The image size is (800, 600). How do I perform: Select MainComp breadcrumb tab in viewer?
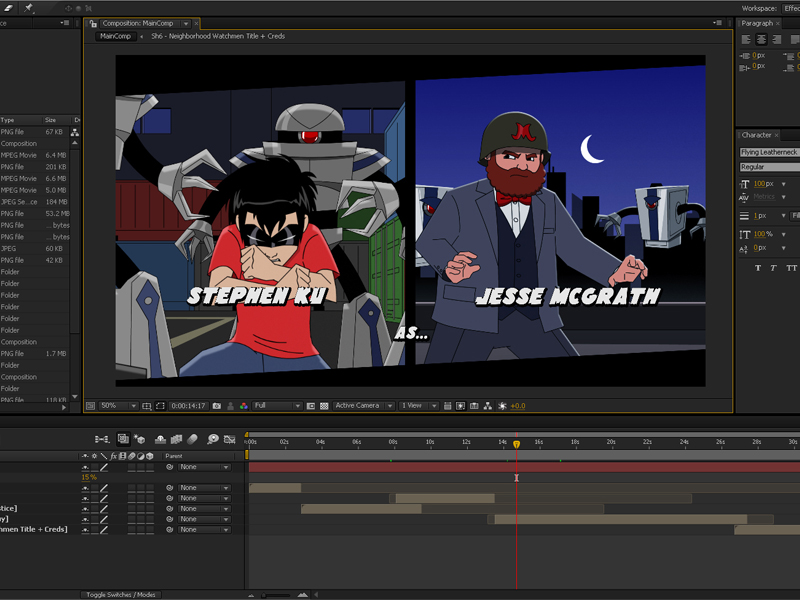coord(115,36)
